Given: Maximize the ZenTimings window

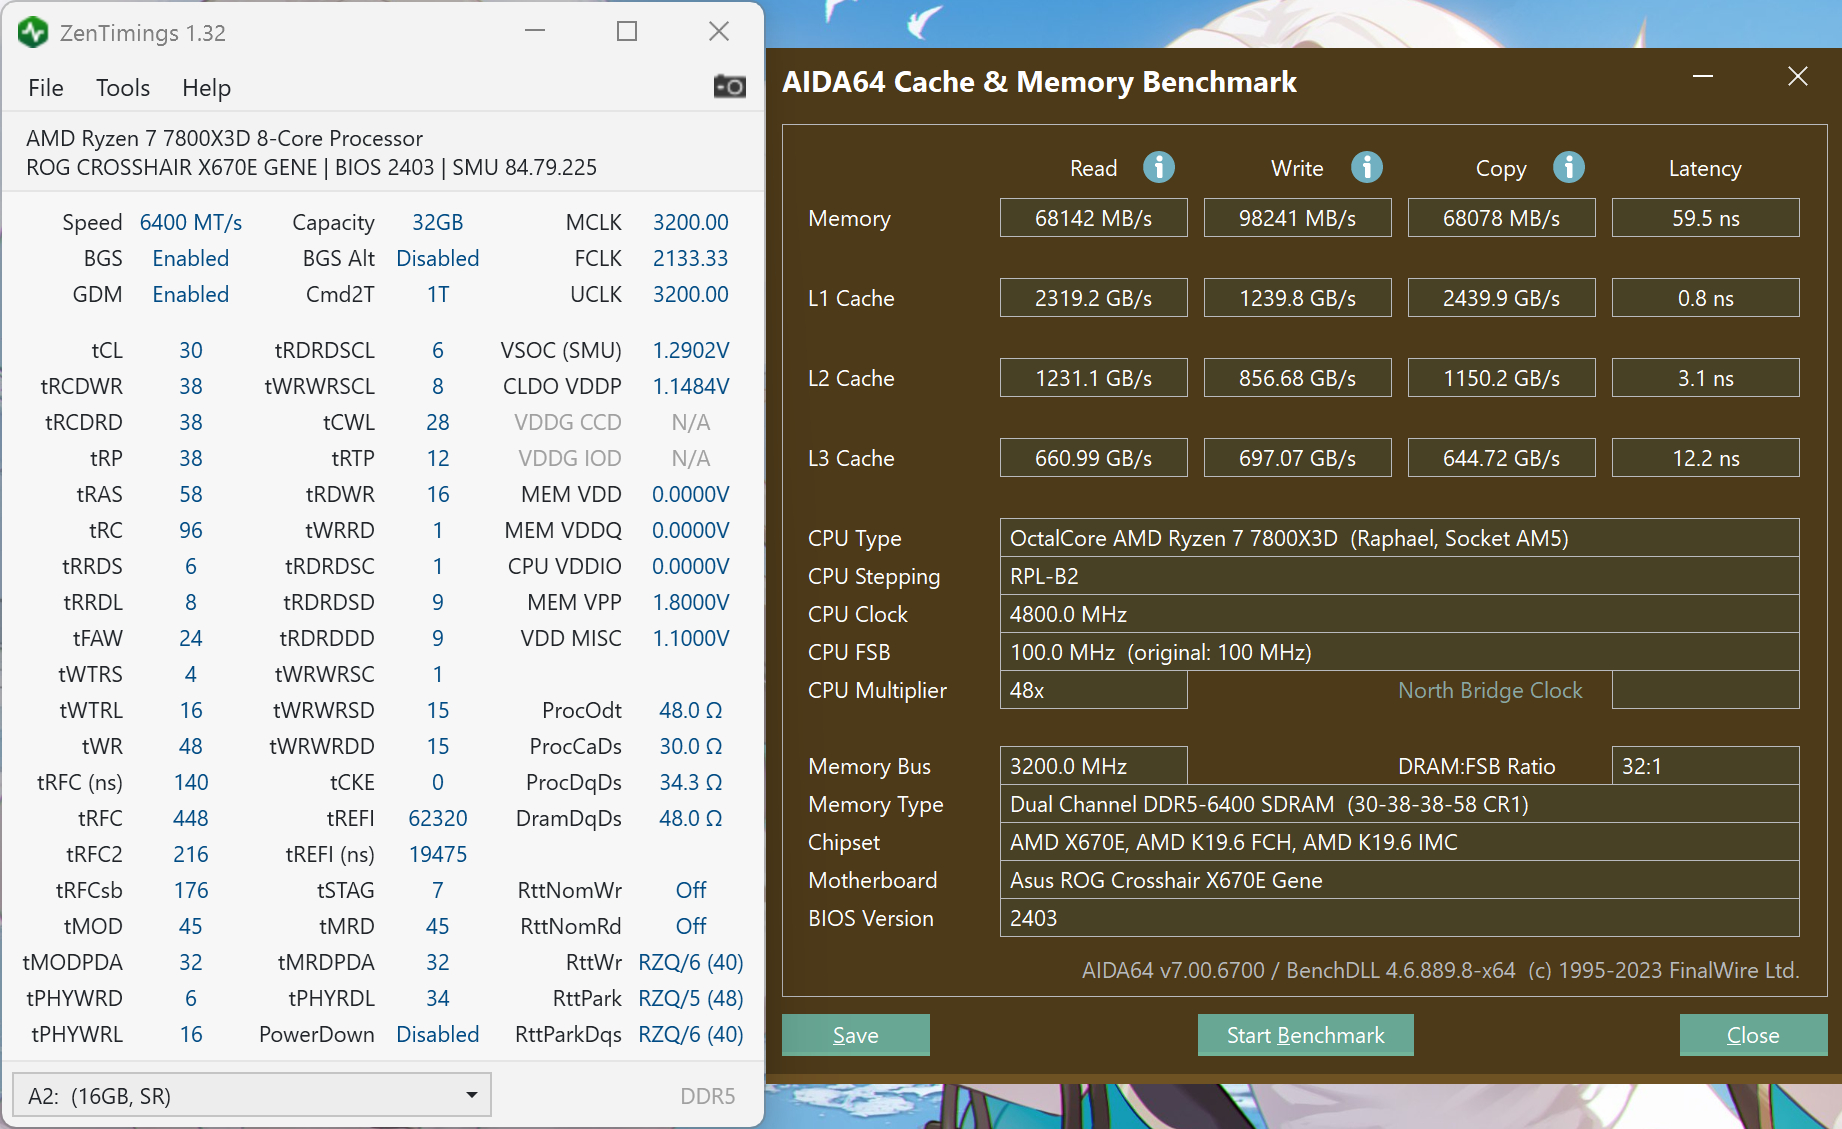Looking at the screenshot, I should pyautogui.click(x=627, y=31).
